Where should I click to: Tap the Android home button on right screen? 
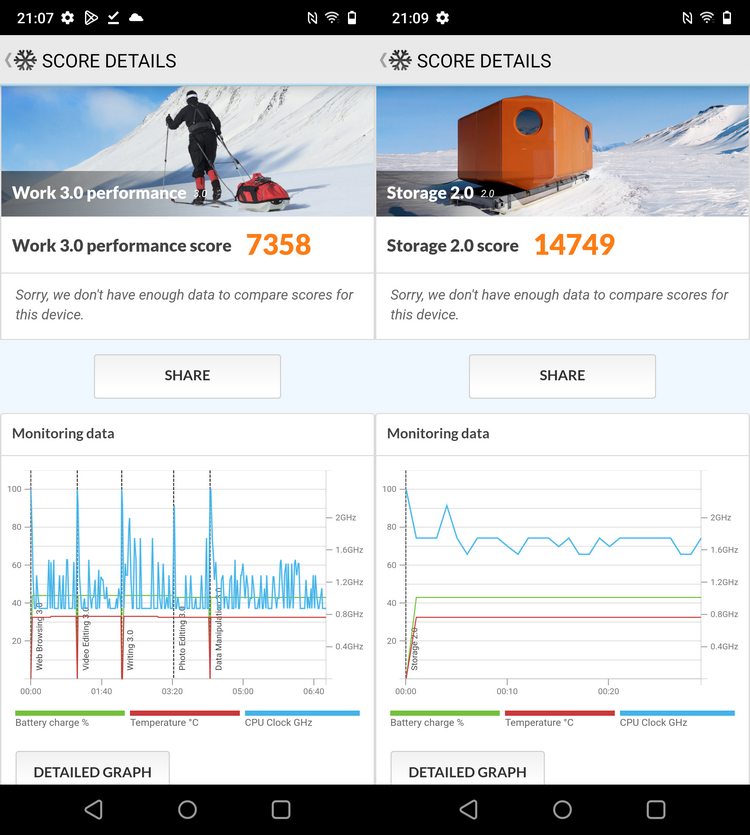562,809
